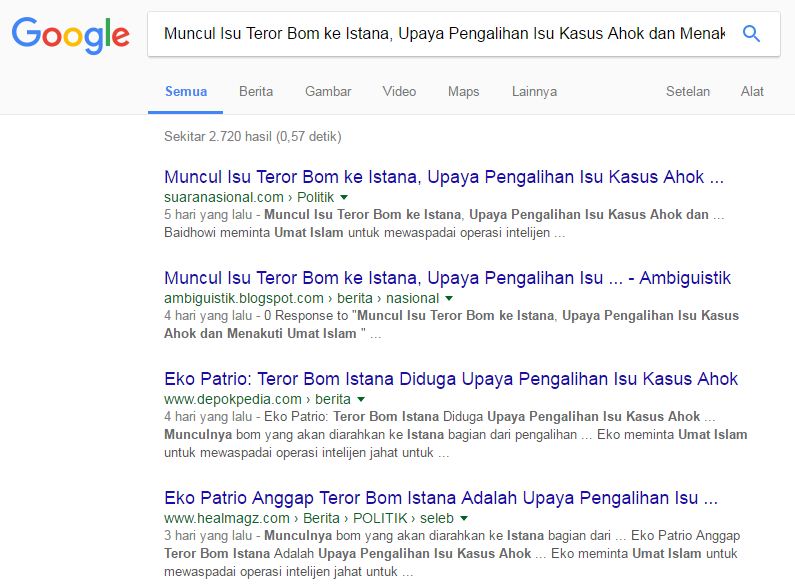The height and width of the screenshot is (587, 795).
Task: Expand dropdown arrow next to ambiguistik.blogspot.com URL
Action: pos(449,298)
